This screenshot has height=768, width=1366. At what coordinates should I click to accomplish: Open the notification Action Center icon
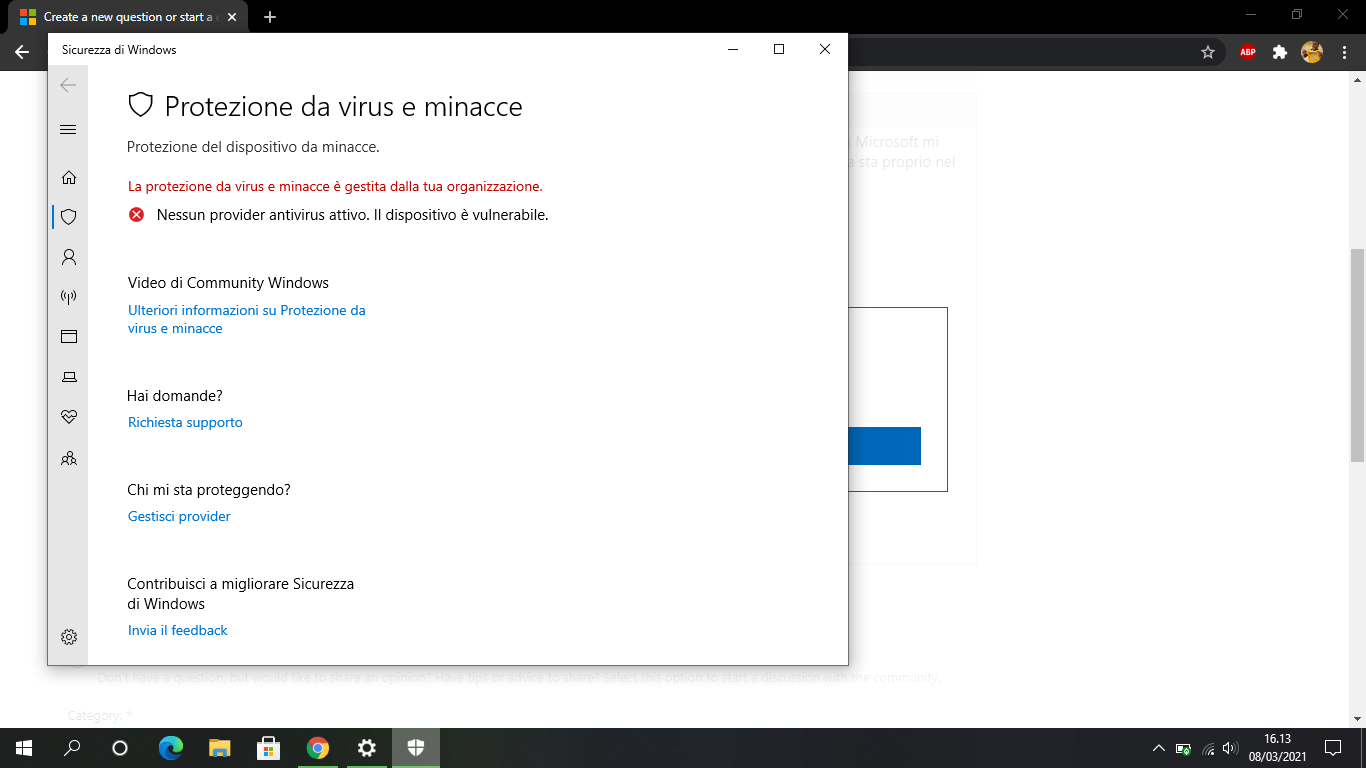tap(1332, 748)
